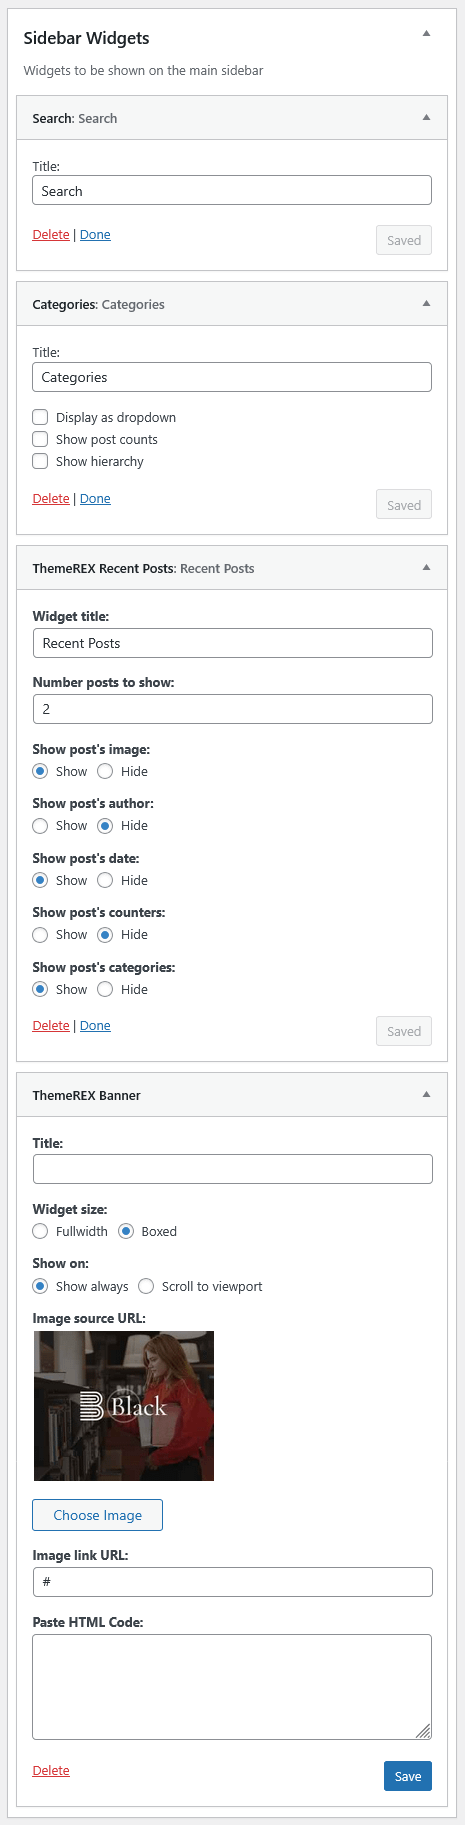
Task: Select Hide for post's image
Action: coord(105,771)
